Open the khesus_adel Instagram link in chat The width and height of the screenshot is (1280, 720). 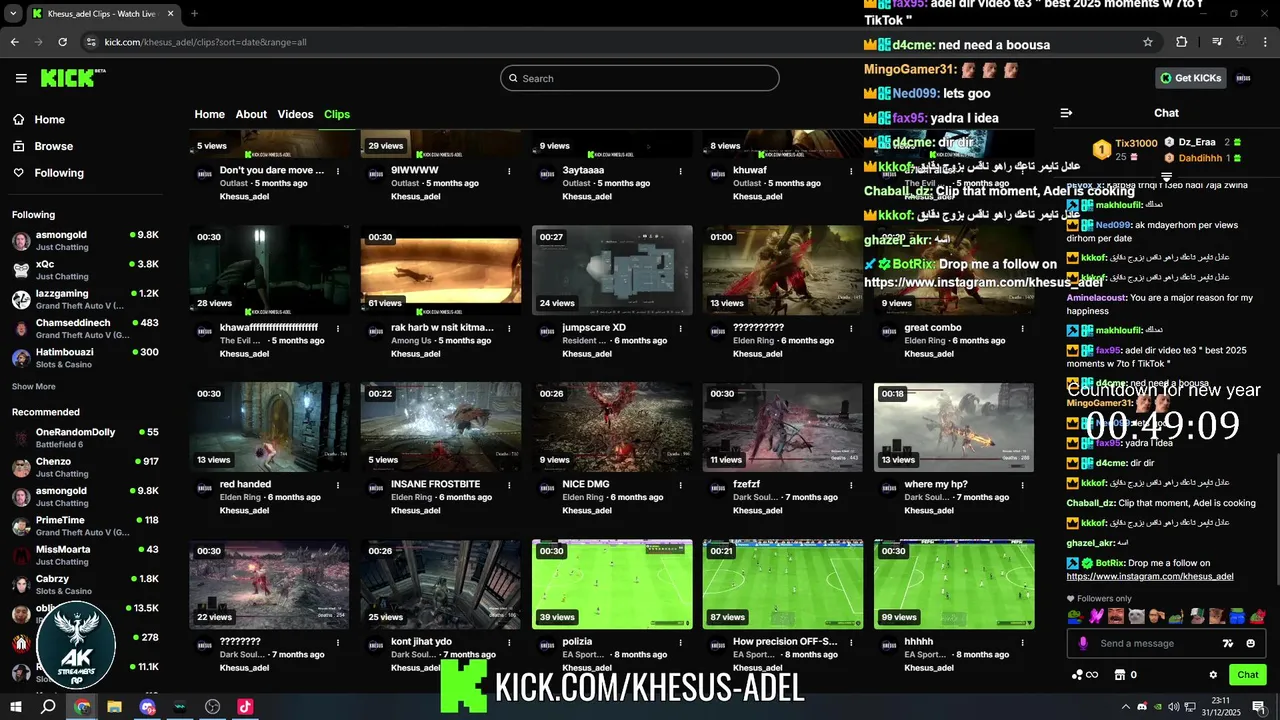pyautogui.click(x=1150, y=576)
